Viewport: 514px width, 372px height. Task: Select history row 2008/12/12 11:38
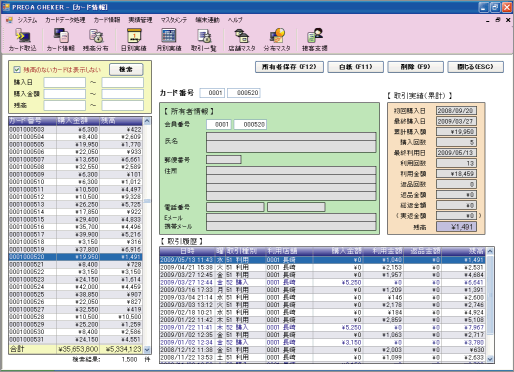click(323, 350)
